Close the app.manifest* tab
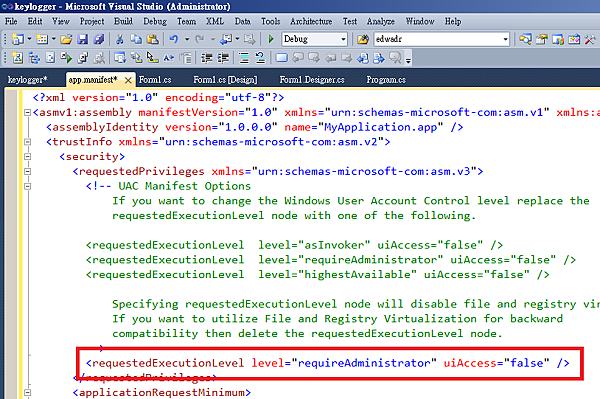This screenshot has height=399, width=600. pos(128,80)
